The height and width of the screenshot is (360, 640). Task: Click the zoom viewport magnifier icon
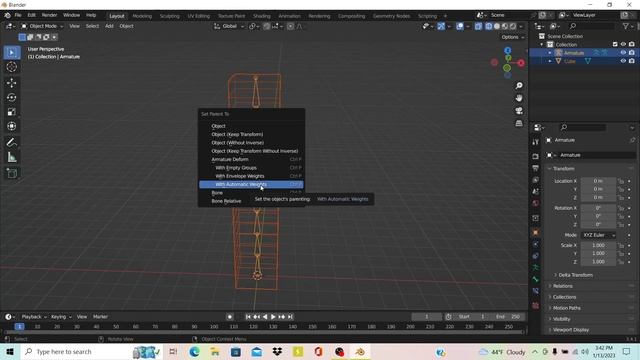(x=519, y=86)
